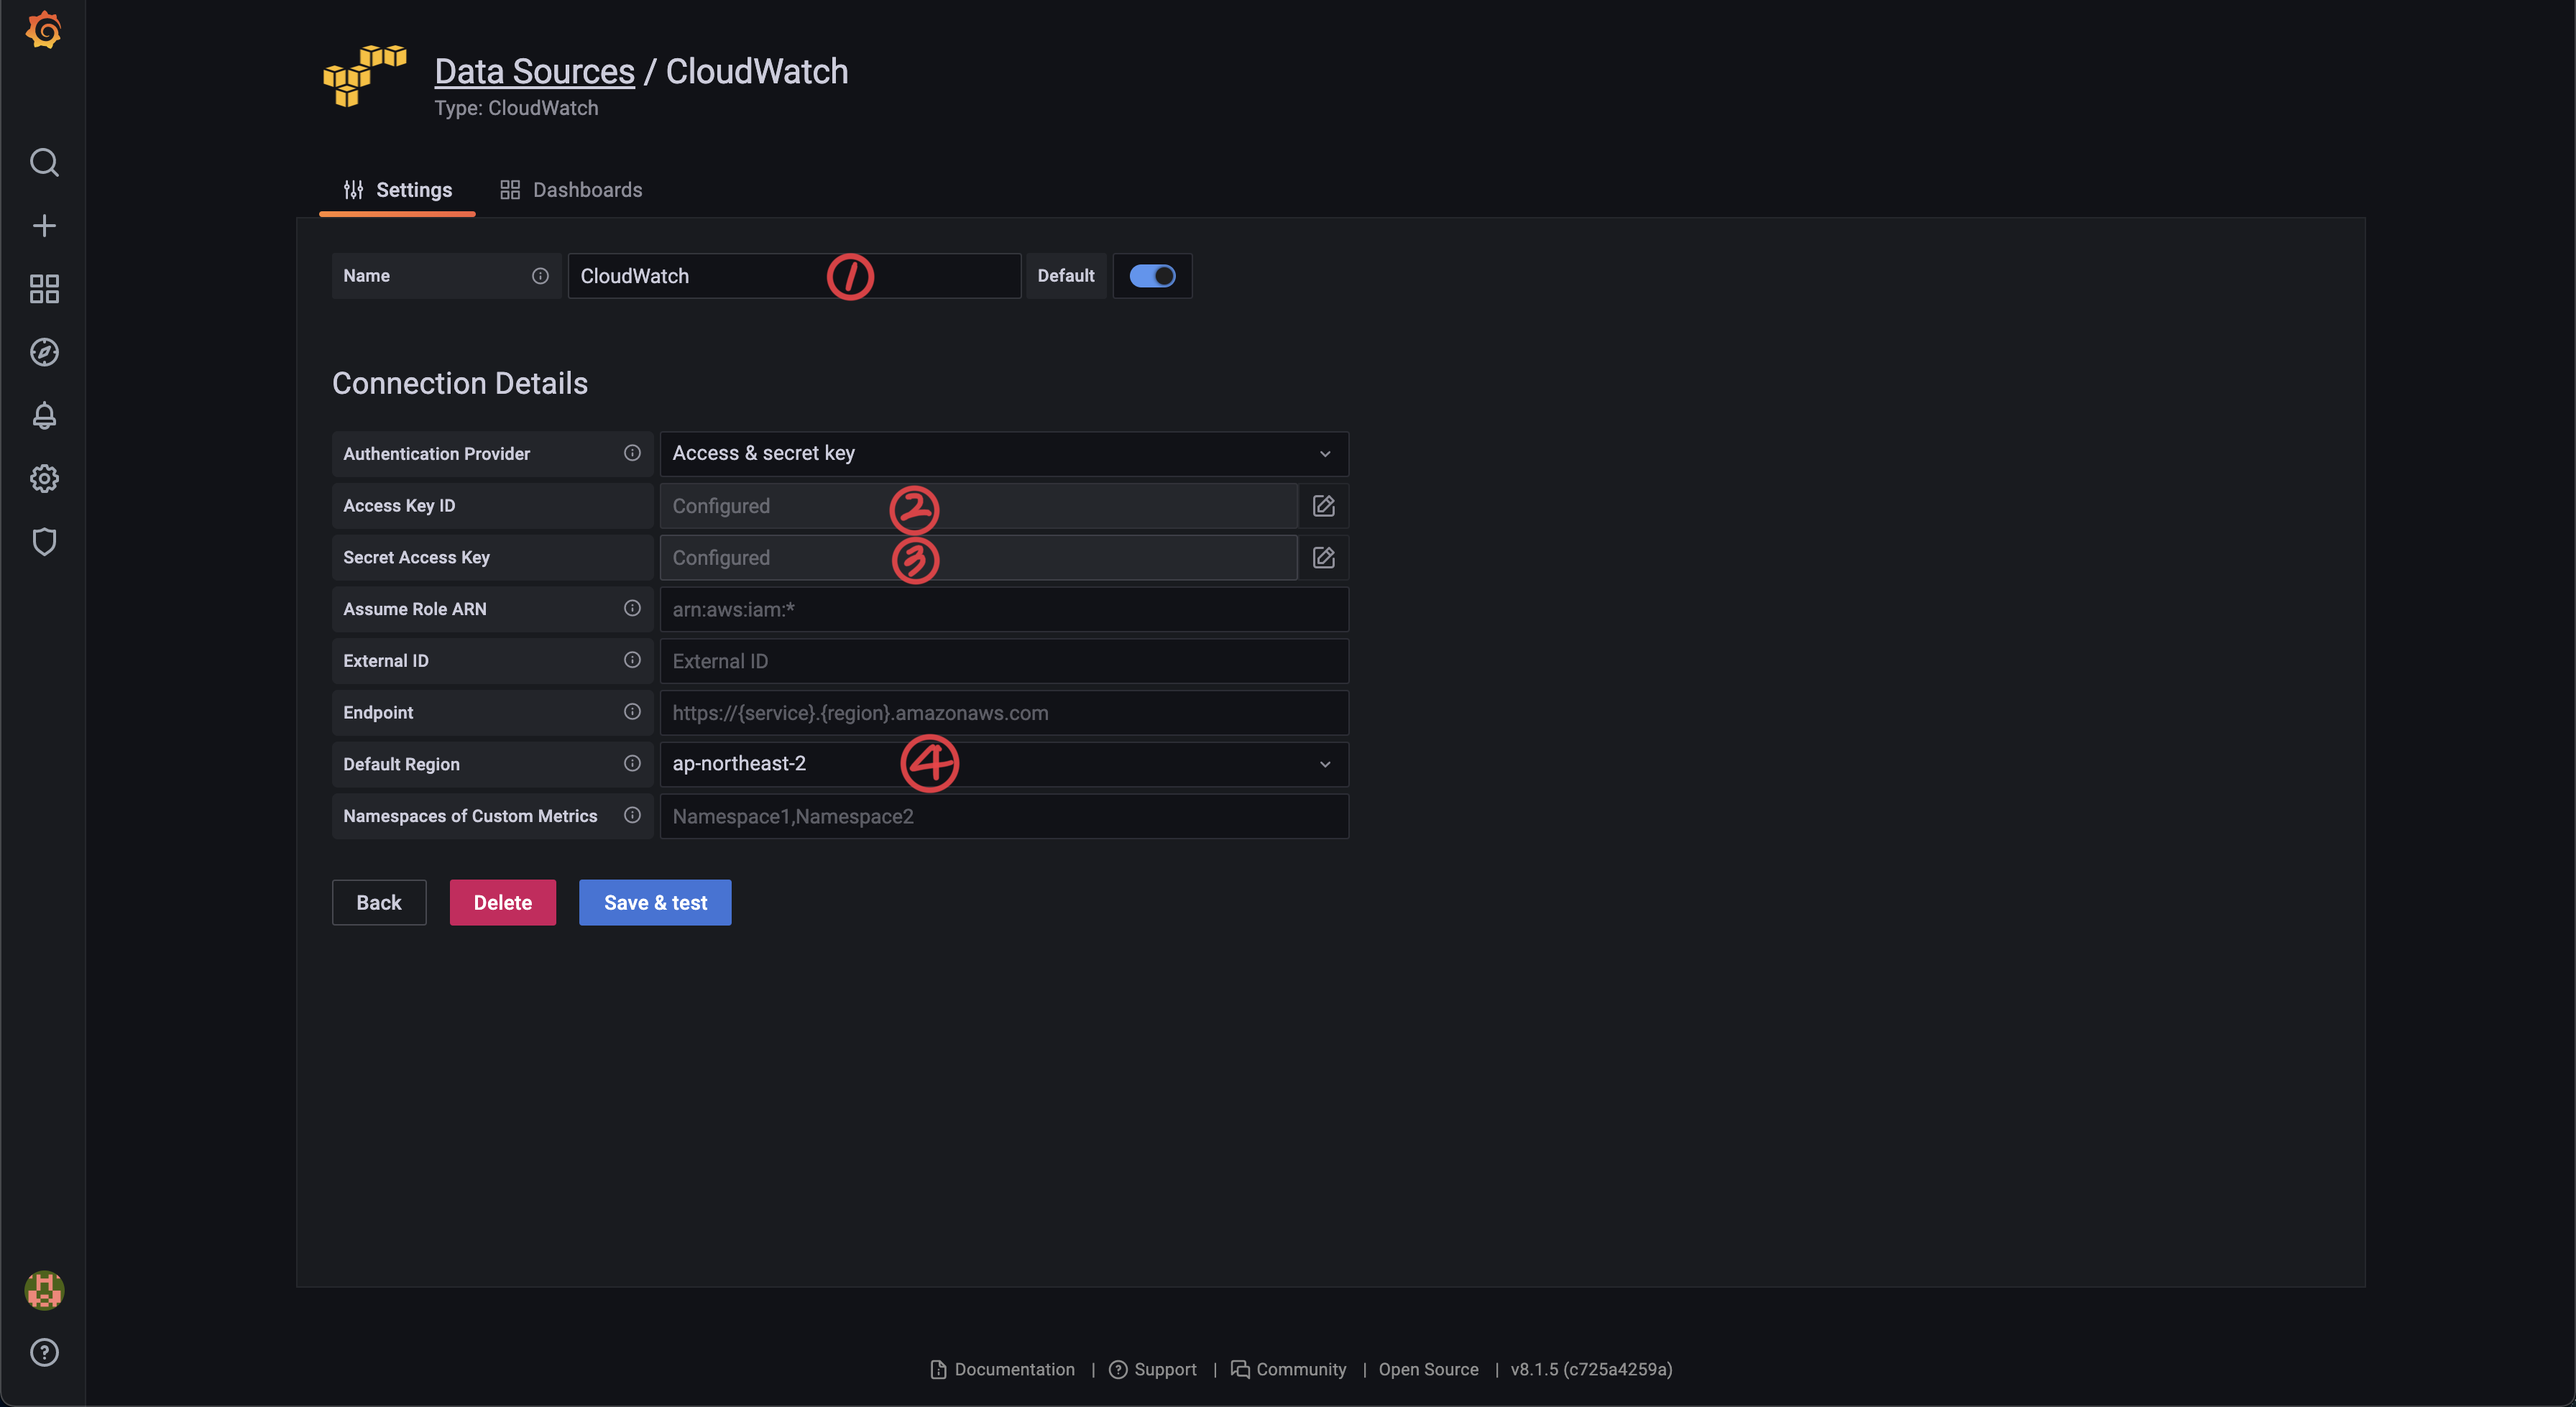Viewport: 2576px width, 1407px height.
Task: Click the reset edit icon for Secret Access Key
Action: (1323, 558)
